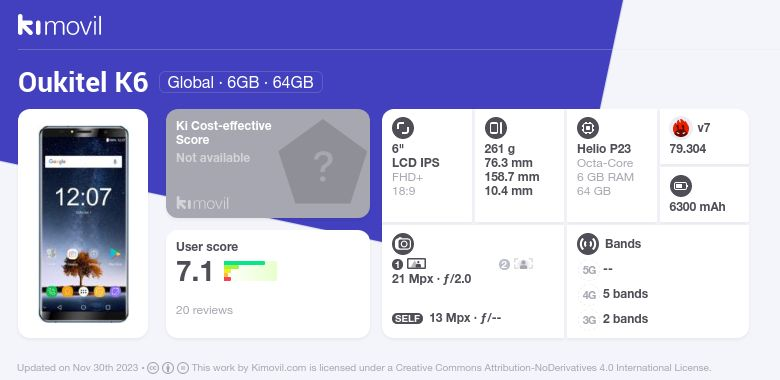Click the Global · 6GB · 64GB variant pill

click(x=241, y=82)
